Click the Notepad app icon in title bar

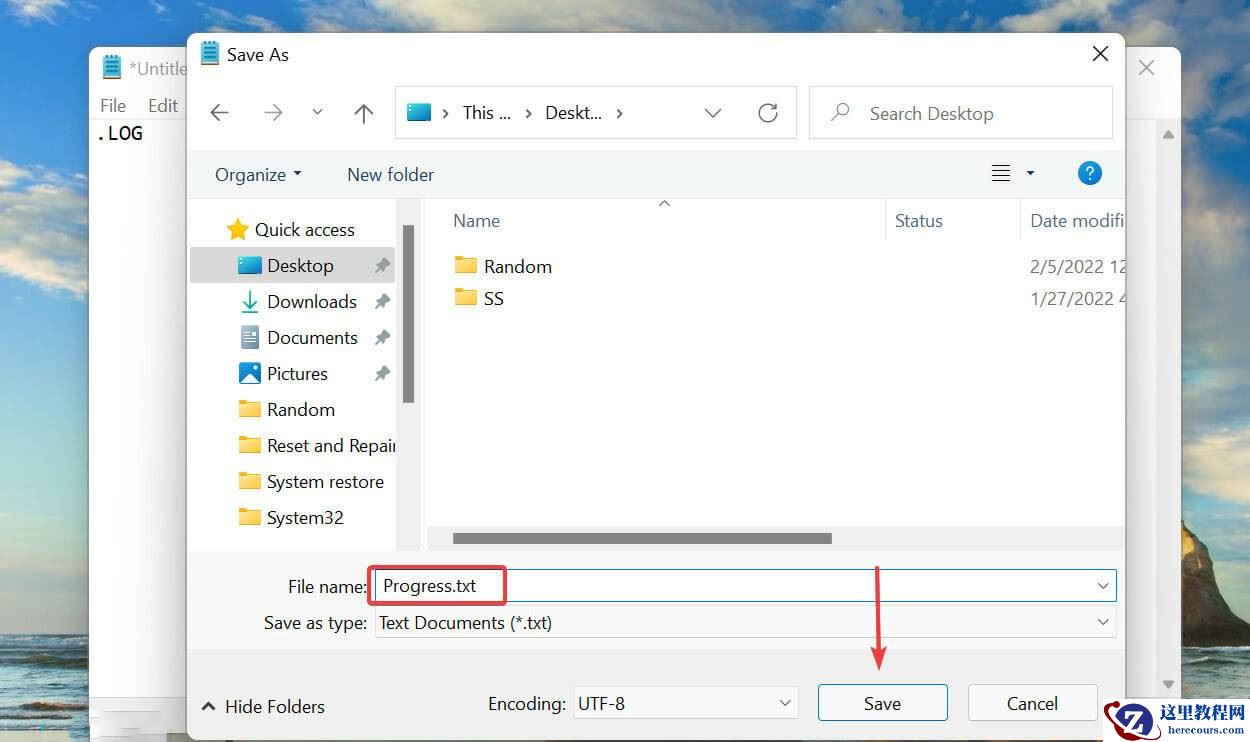112,67
